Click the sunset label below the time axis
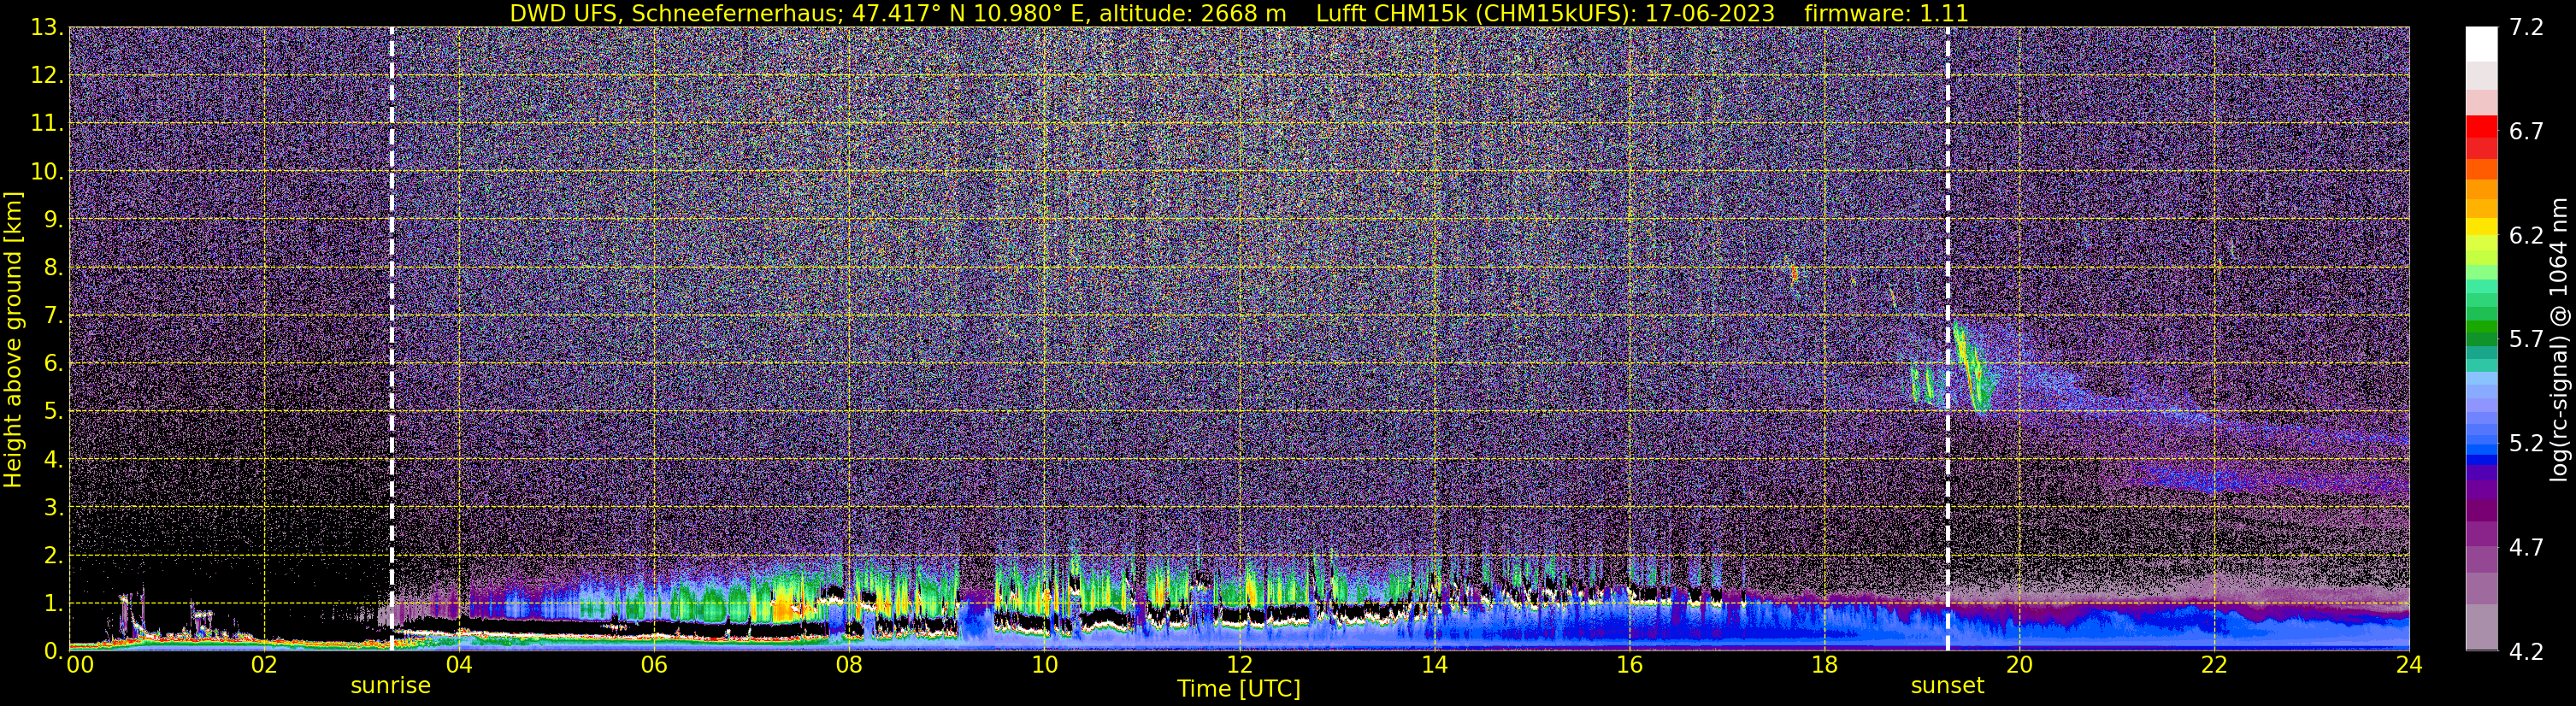Screen dimensions: 2576x706 click(1946, 686)
